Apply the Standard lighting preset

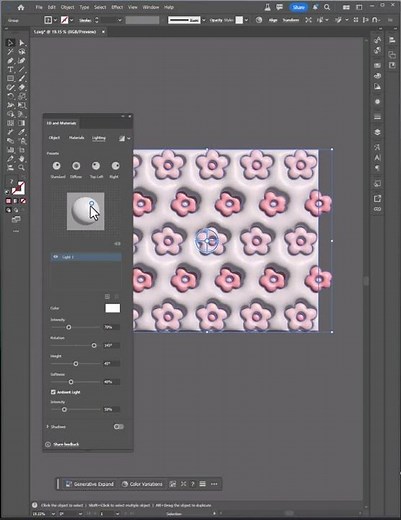[x=57, y=166]
